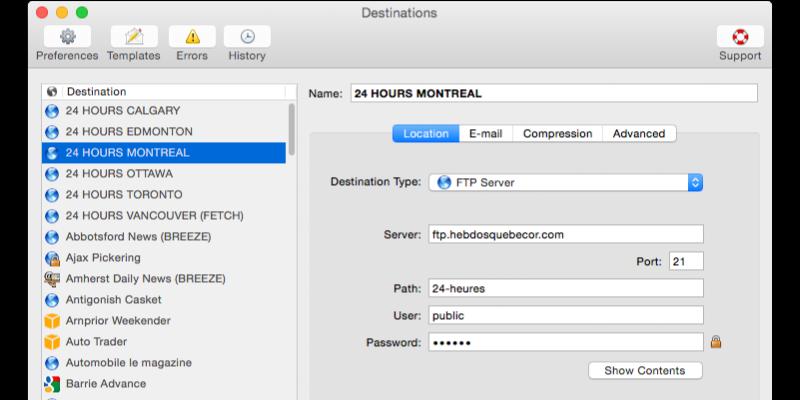Click icon beside Amherst Daily News

(x=52, y=279)
